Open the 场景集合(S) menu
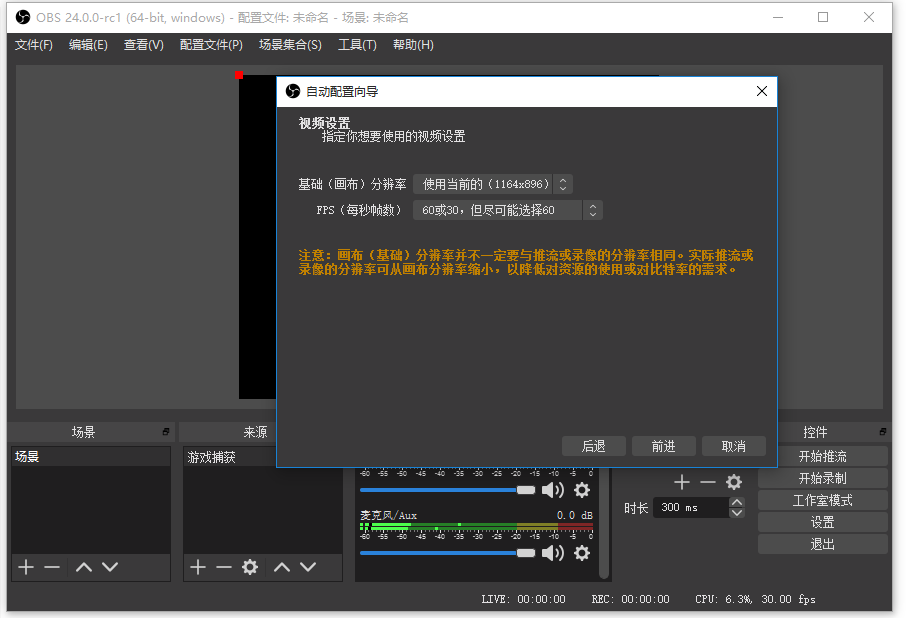906x618 pixels. (290, 45)
